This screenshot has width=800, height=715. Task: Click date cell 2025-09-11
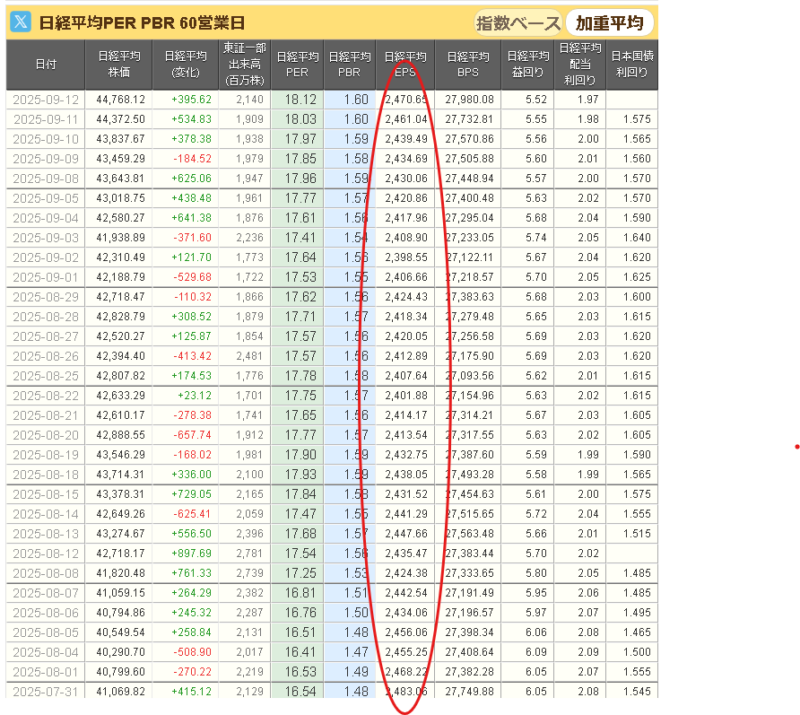click(45, 119)
